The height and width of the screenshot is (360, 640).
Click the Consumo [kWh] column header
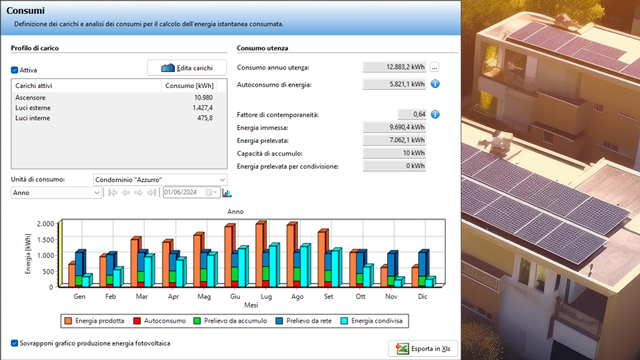point(189,86)
